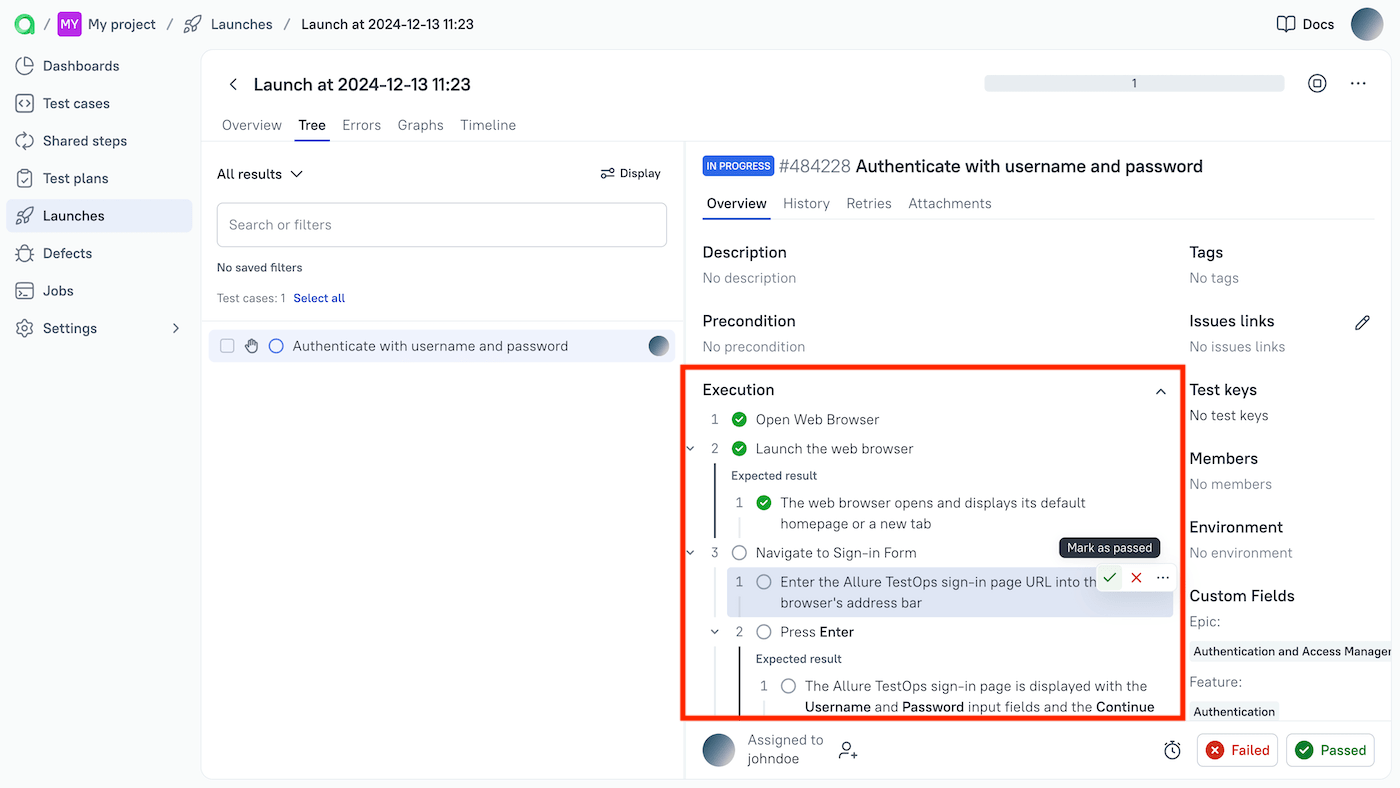The height and width of the screenshot is (788, 1400).
Task: Toggle status circle for Press Enter step
Action: 764,632
